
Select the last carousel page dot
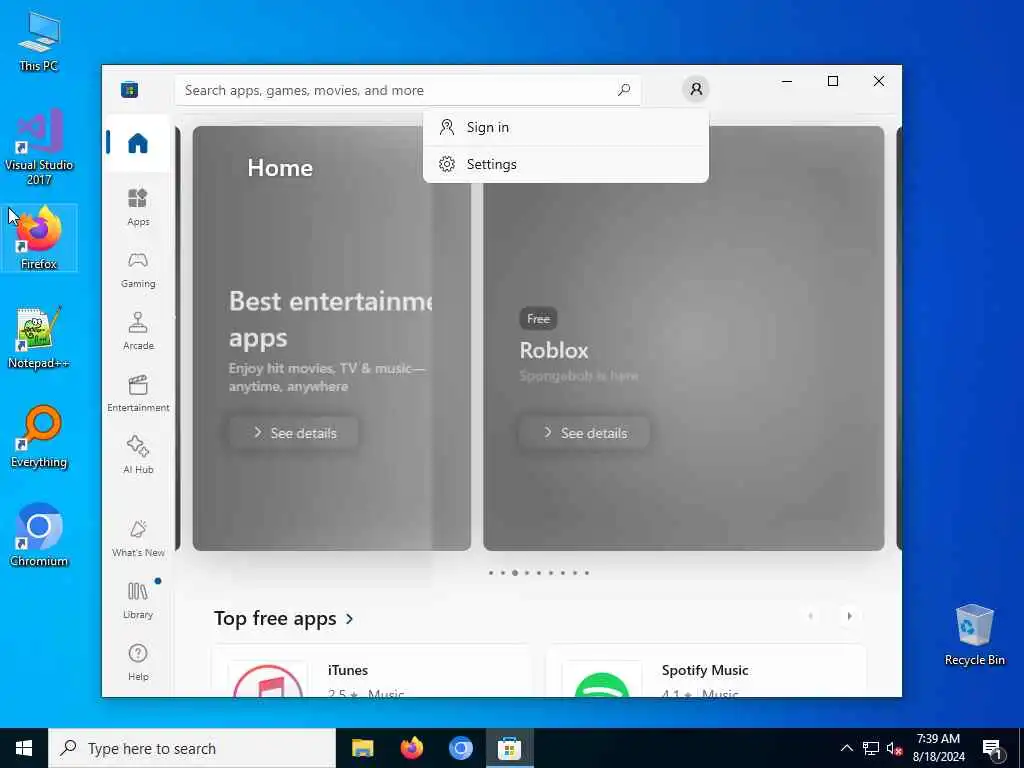586,573
